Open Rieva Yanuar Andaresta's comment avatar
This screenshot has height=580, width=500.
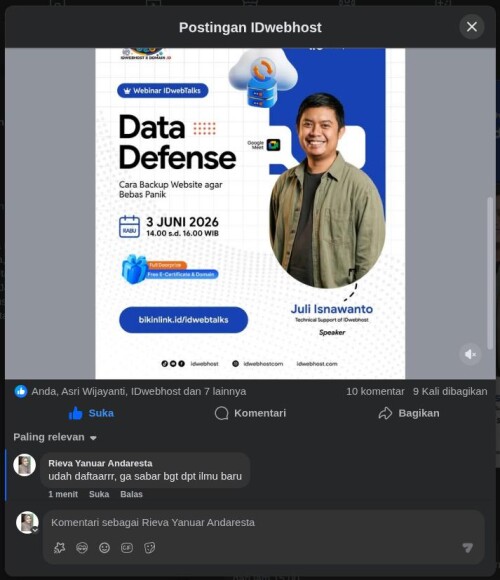(24, 465)
